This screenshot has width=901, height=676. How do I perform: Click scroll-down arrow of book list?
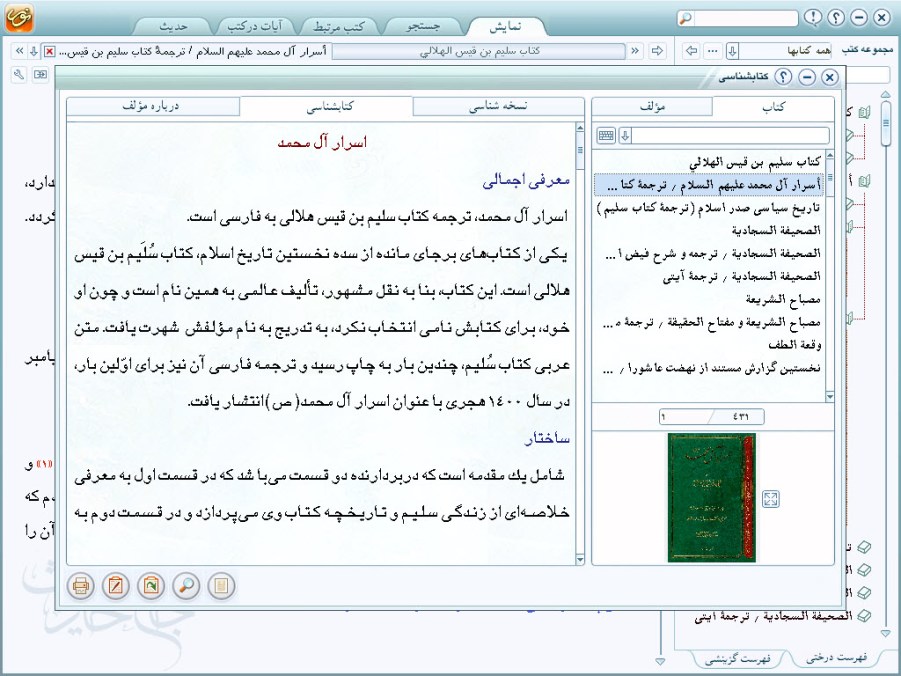(829, 396)
